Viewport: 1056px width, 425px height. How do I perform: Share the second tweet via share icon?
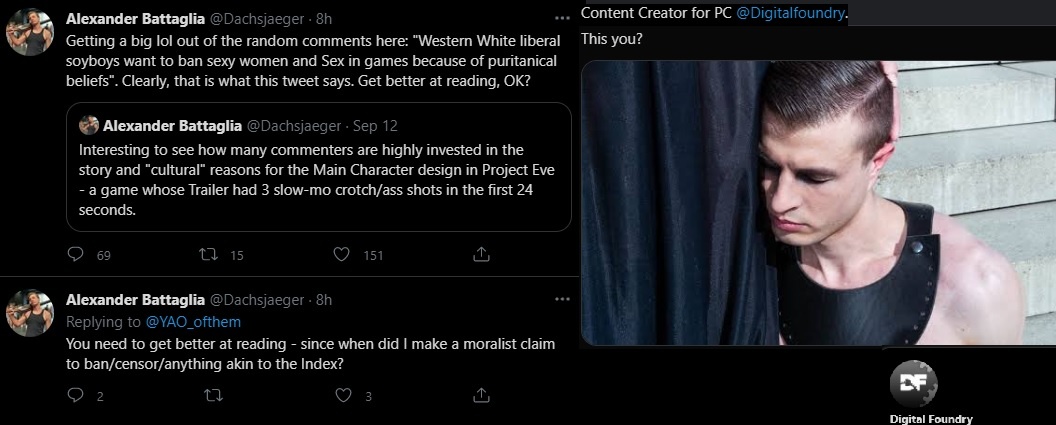click(481, 395)
